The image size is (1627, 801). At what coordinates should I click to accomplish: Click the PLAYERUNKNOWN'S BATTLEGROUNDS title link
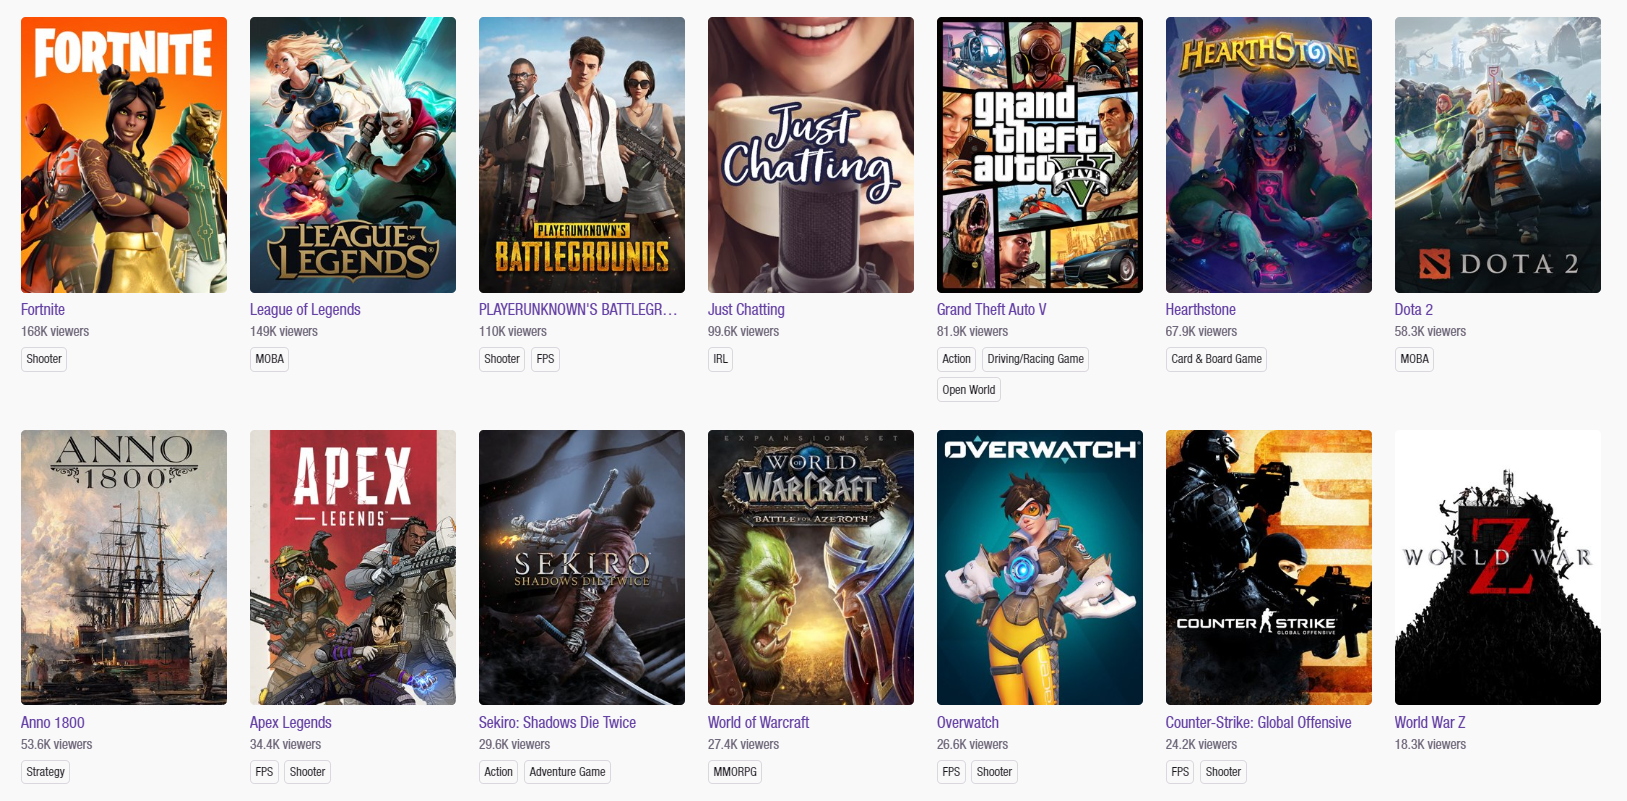pyautogui.click(x=577, y=310)
